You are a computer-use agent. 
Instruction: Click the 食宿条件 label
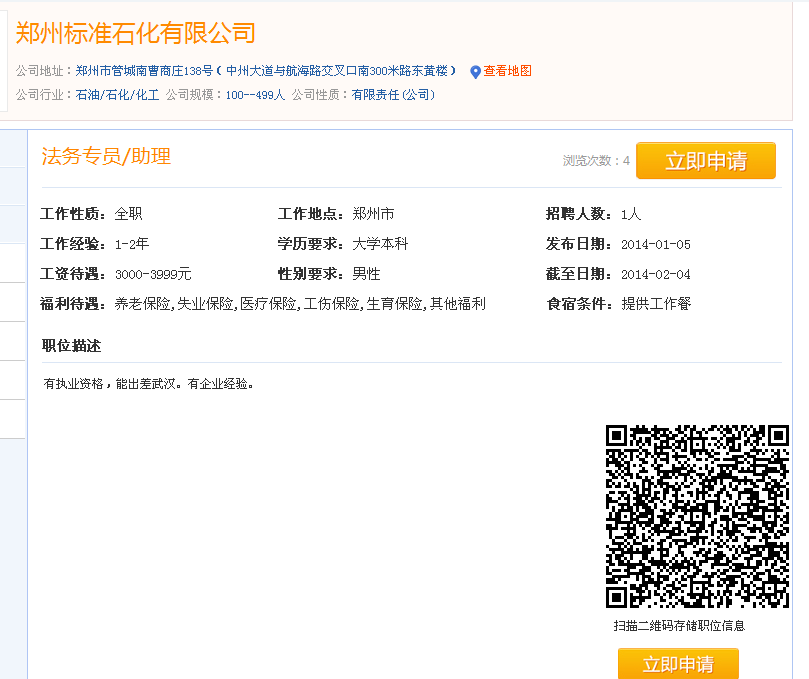tap(579, 304)
